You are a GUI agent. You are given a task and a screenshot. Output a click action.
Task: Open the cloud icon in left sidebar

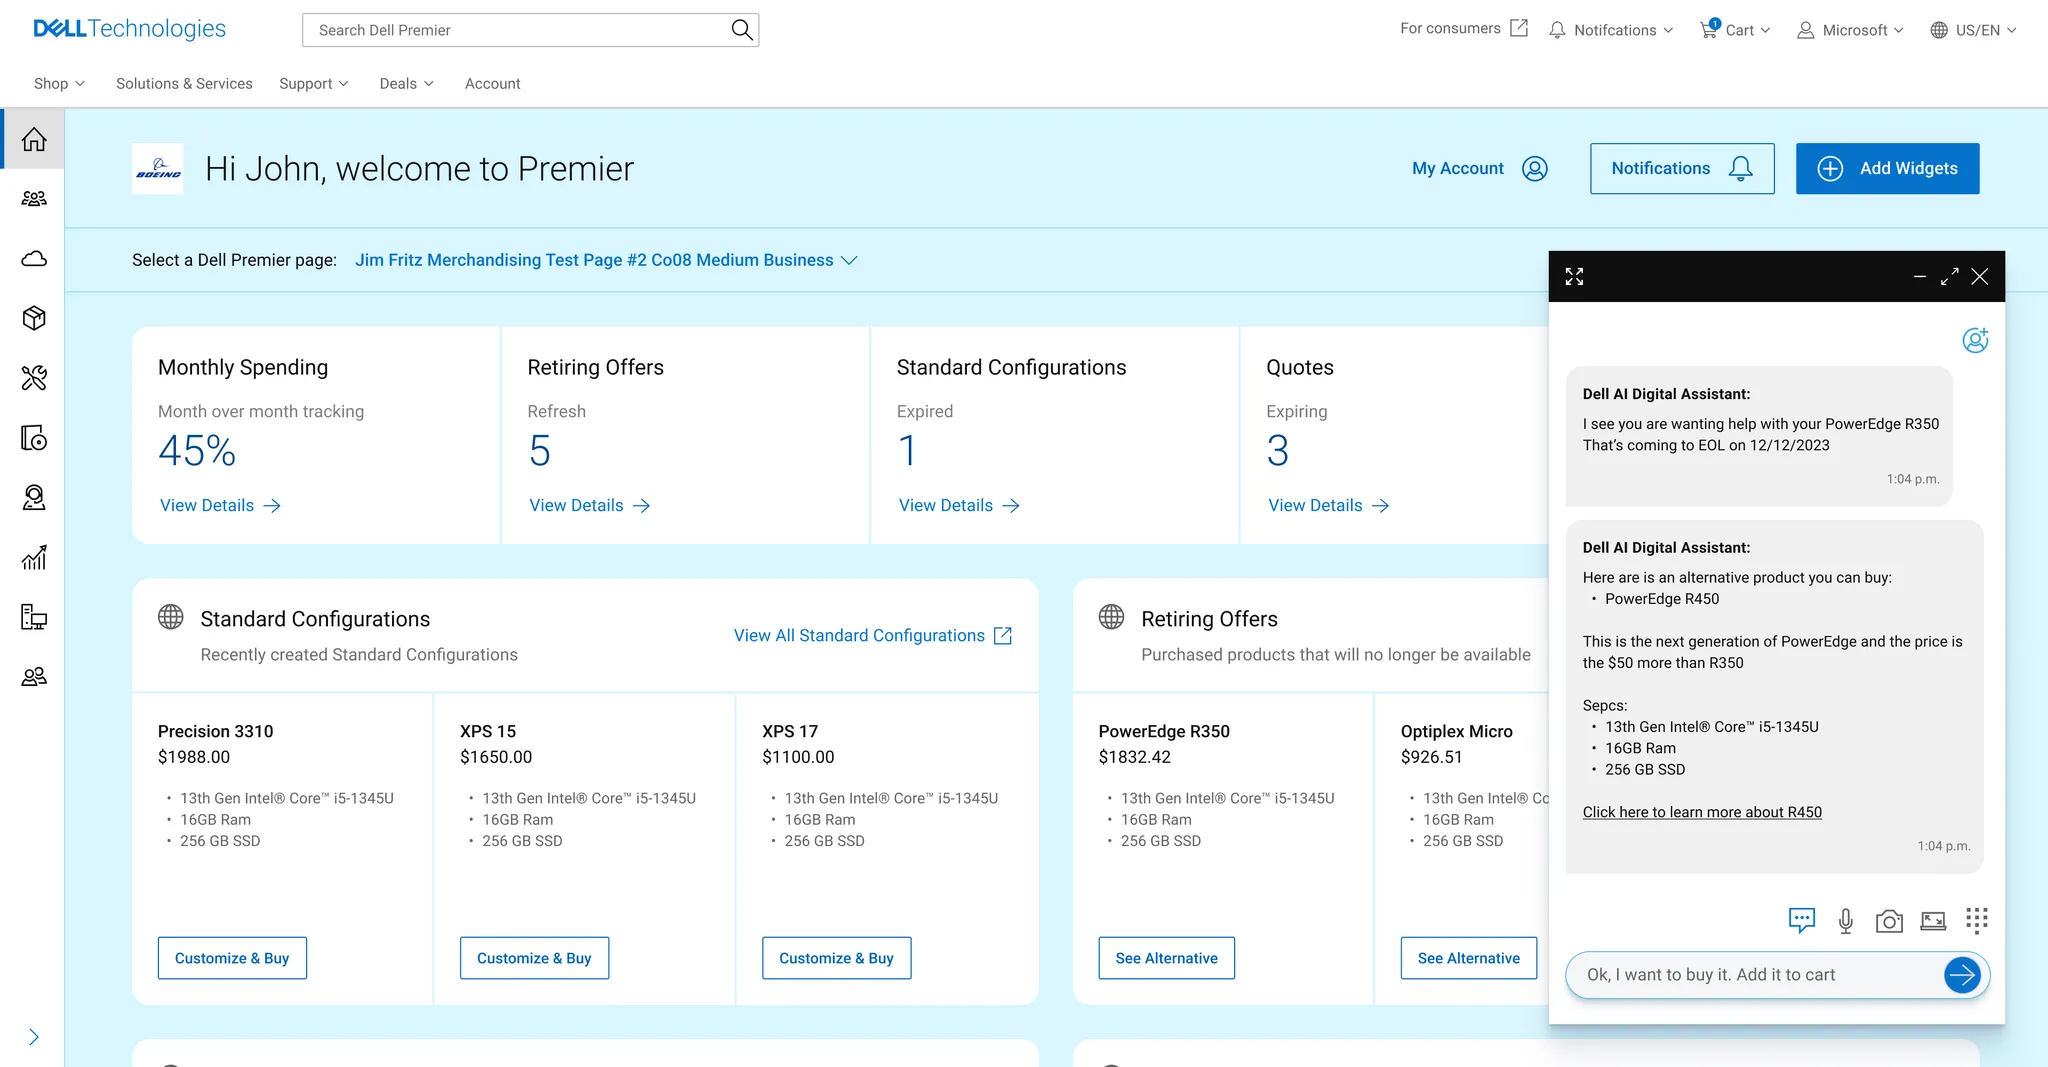pyautogui.click(x=34, y=259)
